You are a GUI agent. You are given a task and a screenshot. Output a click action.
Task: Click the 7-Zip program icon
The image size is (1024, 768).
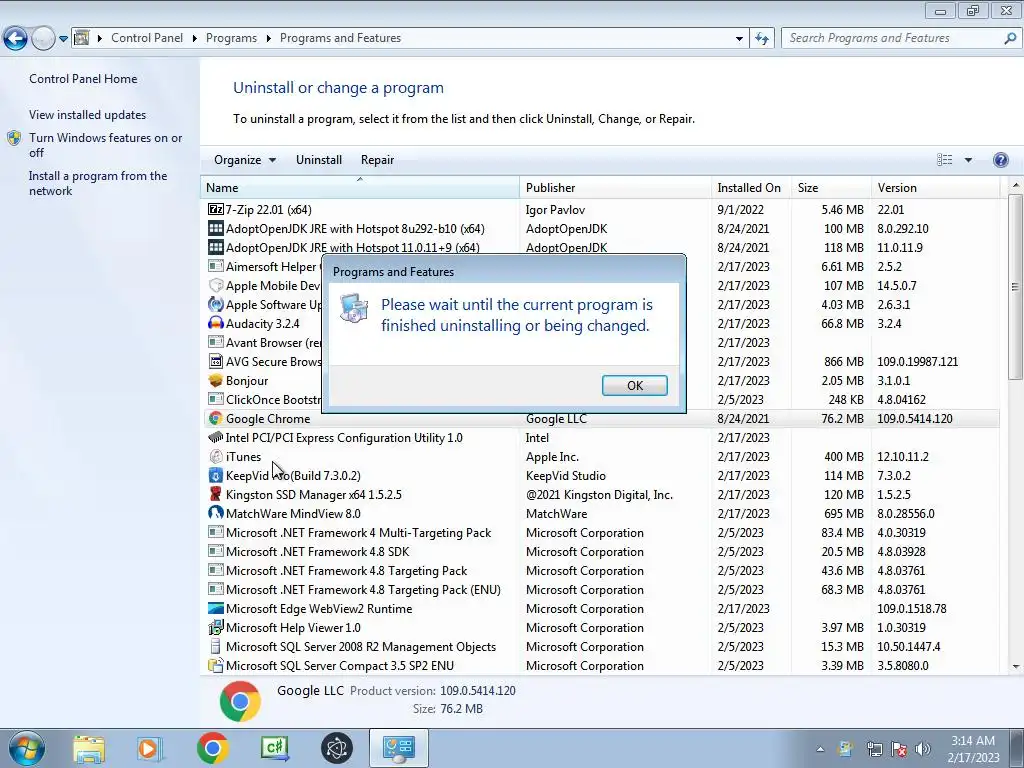coord(216,209)
